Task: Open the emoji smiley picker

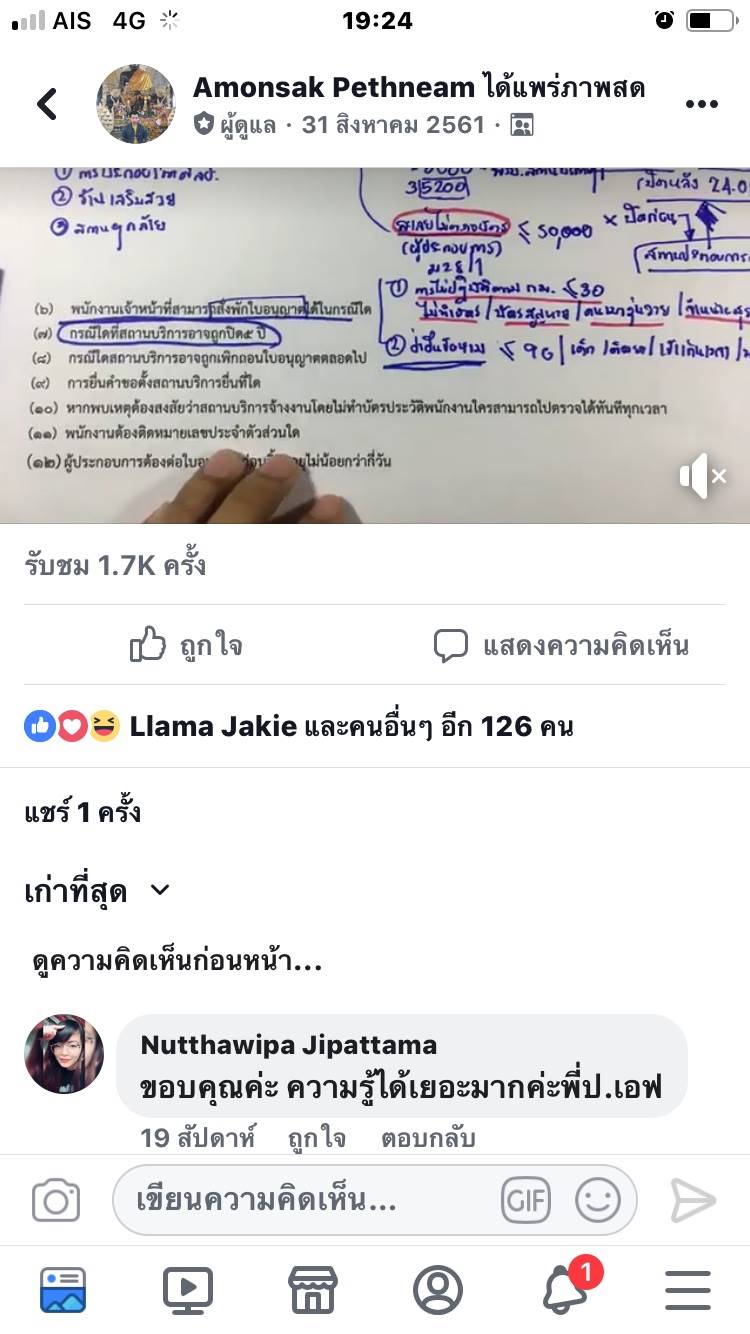Action: 598,1200
